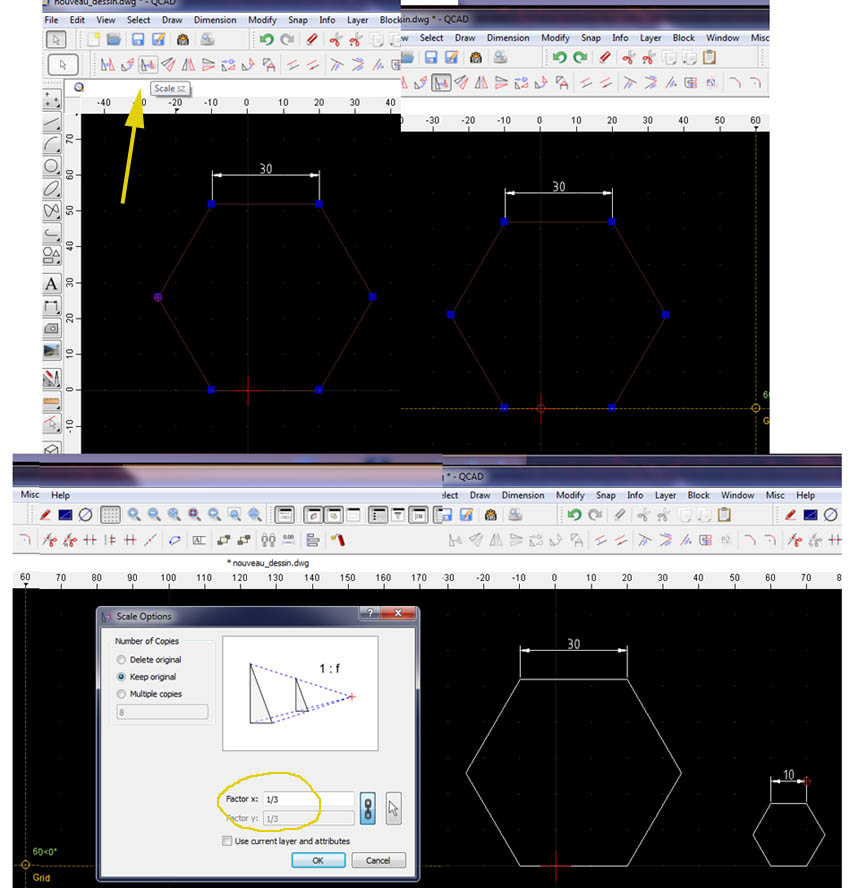Click Redo in the window with the Window menu
This screenshot has height=888, width=850.
click(580, 57)
